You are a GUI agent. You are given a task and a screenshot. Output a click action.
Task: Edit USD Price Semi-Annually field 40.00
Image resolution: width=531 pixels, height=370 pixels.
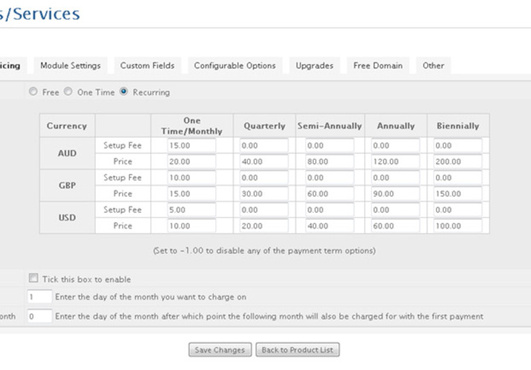coord(330,226)
